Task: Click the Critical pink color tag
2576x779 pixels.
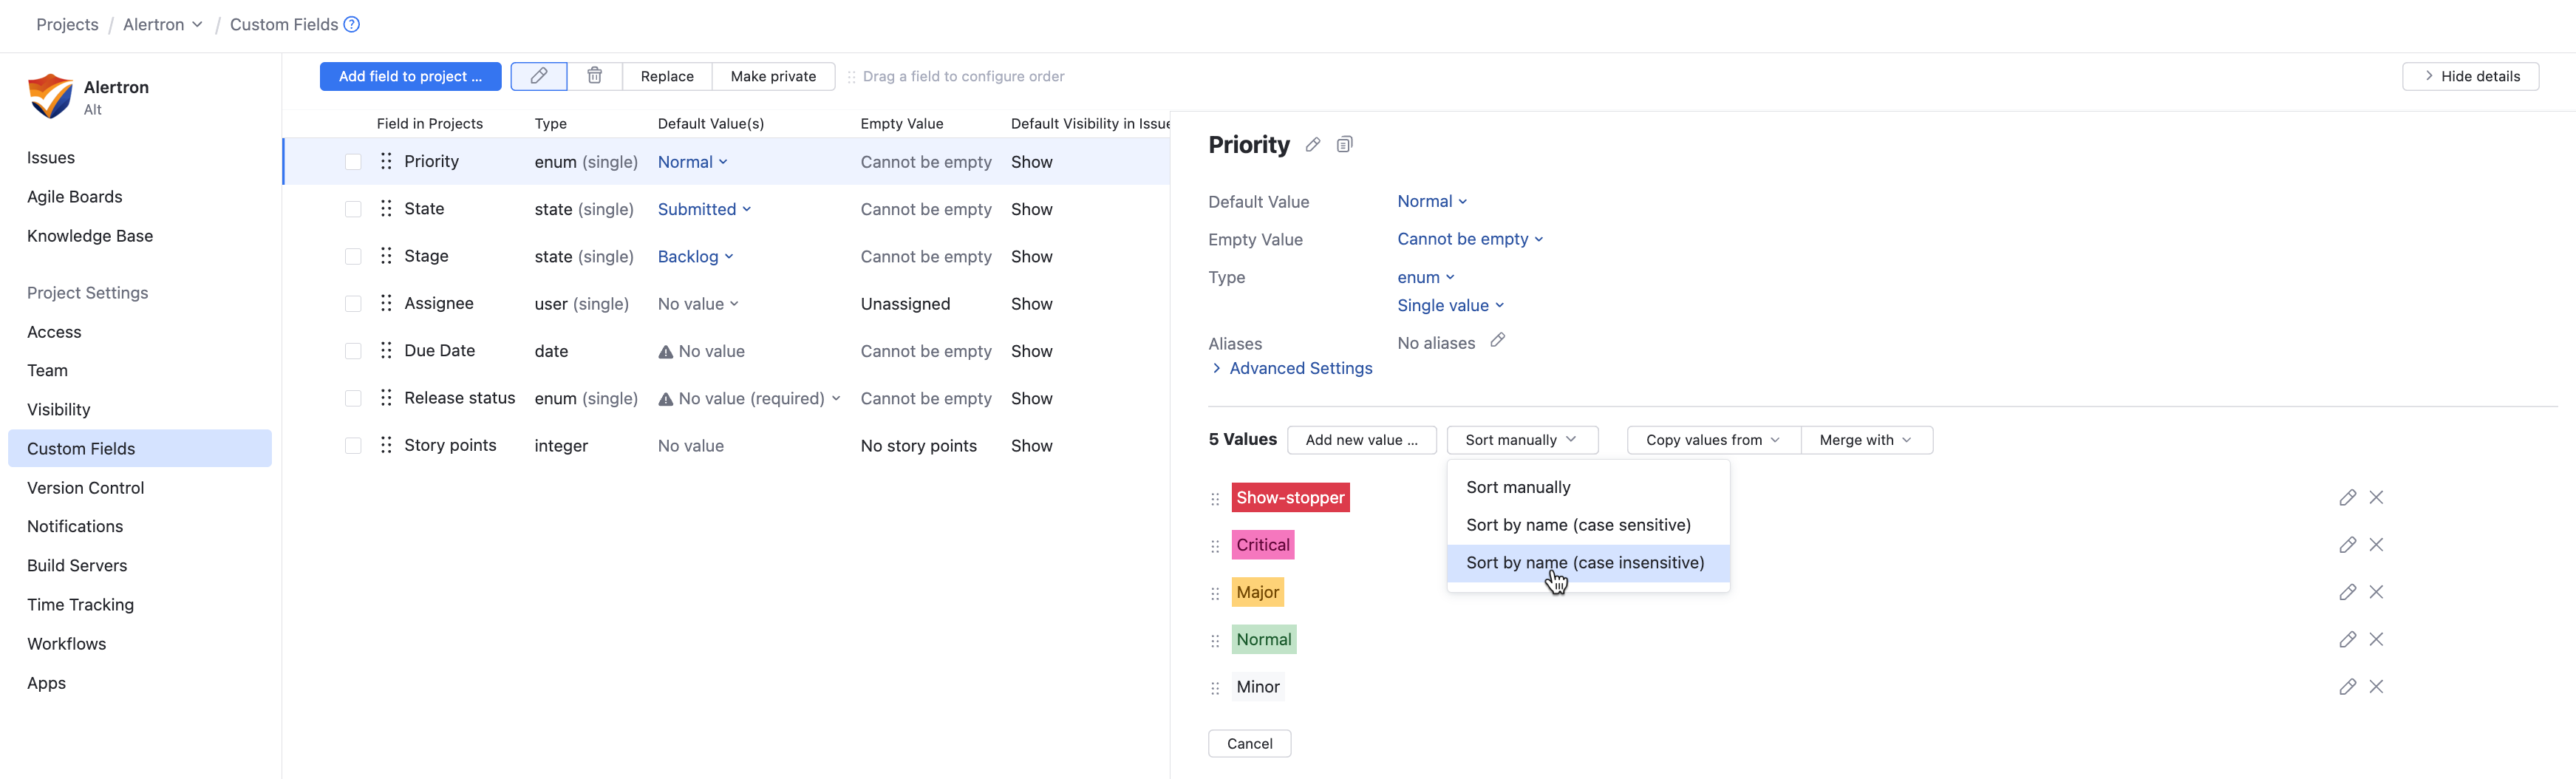Action: pos(1263,545)
